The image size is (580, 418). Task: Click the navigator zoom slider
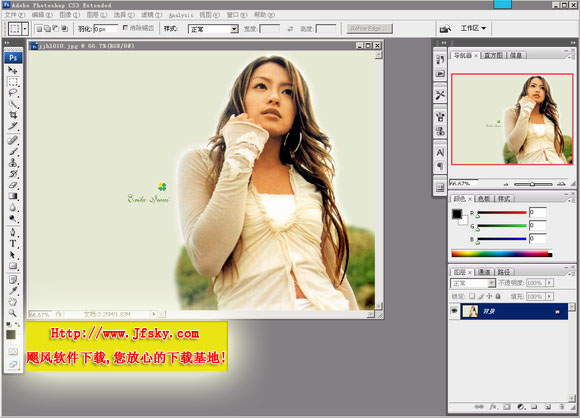(533, 184)
